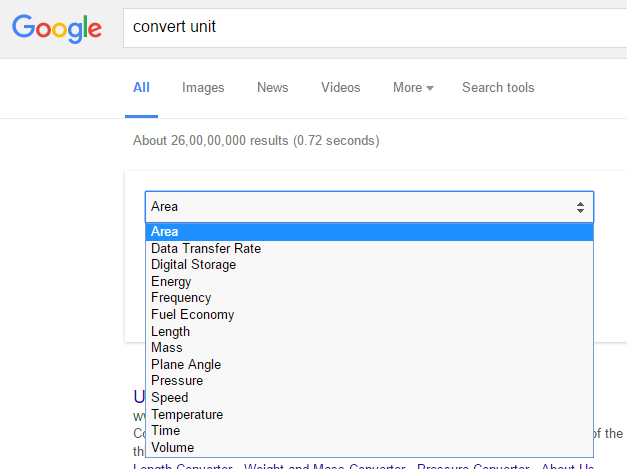This screenshot has width=627, height=469.
Task: Select Length unit category
Action: coord(170,331)
